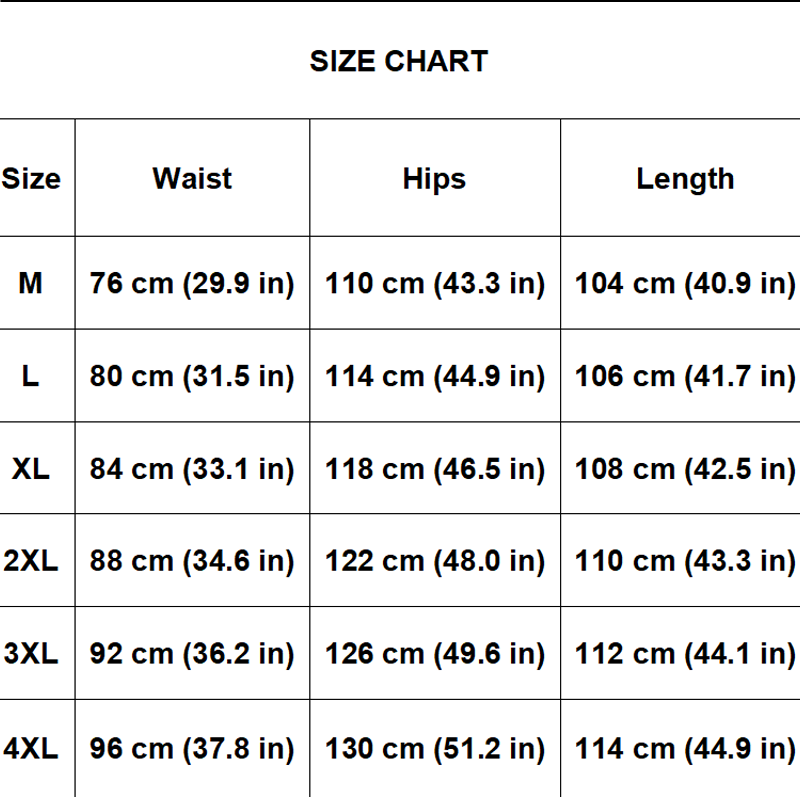Click the M size row label
Viewport: 800px width, 800px height.
pyautogui.click(x=31, y=283)
